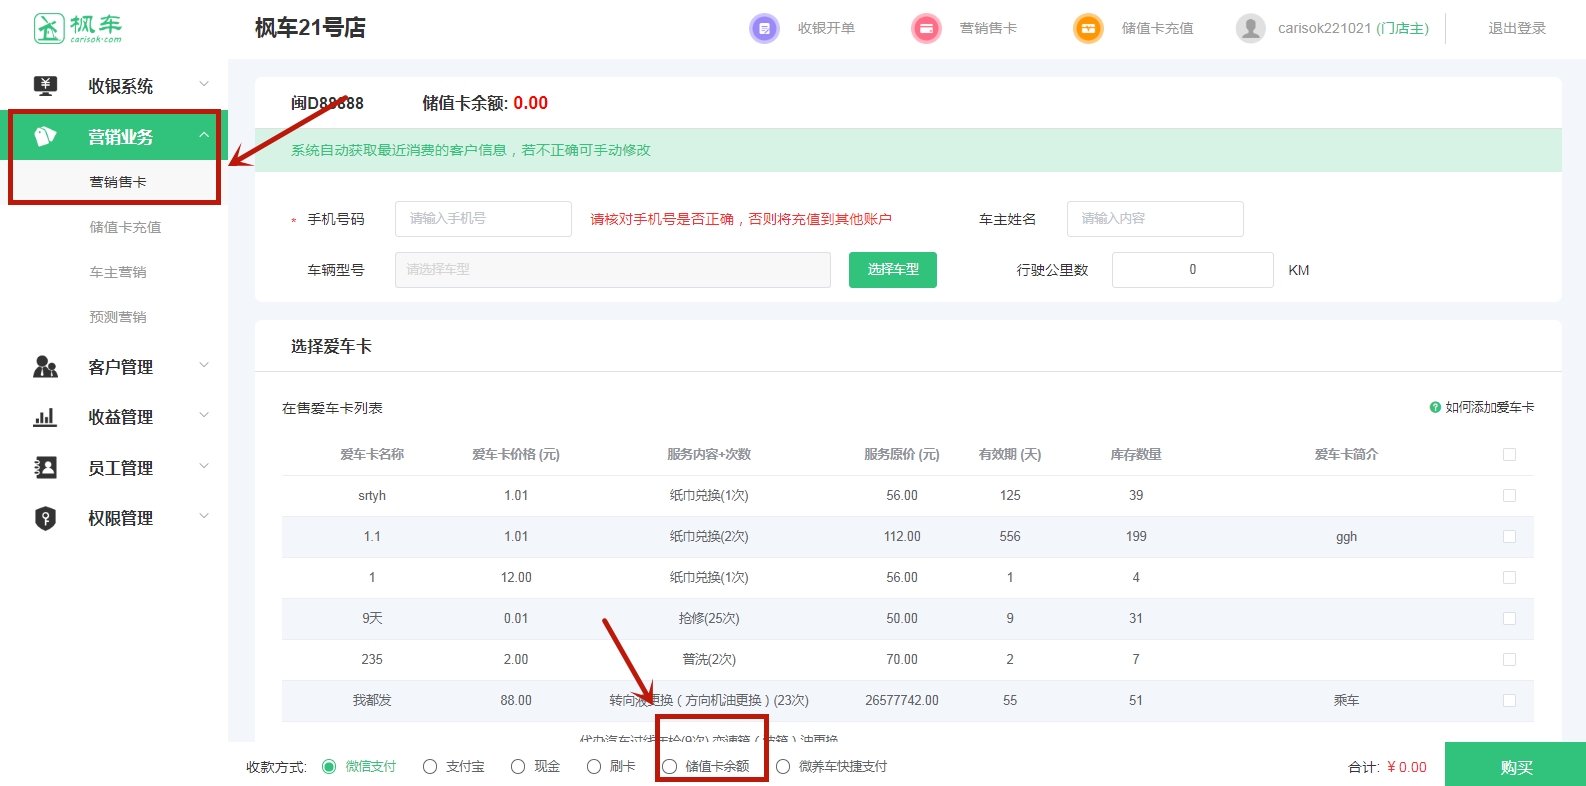Click the green 购买 button
Screen dimensions: 1586x786
1515,766
